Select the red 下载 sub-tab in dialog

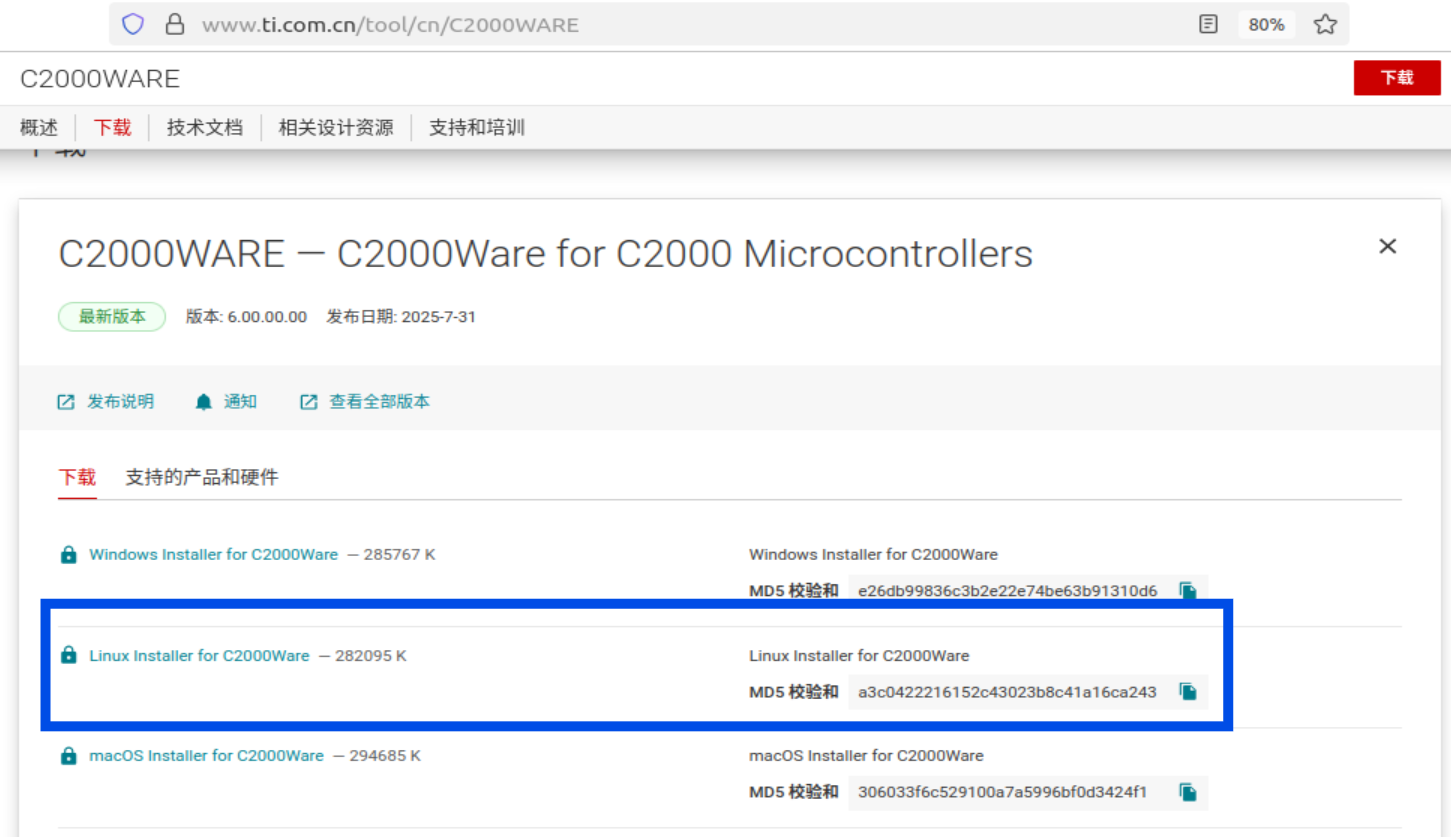(x=77, y=478)
